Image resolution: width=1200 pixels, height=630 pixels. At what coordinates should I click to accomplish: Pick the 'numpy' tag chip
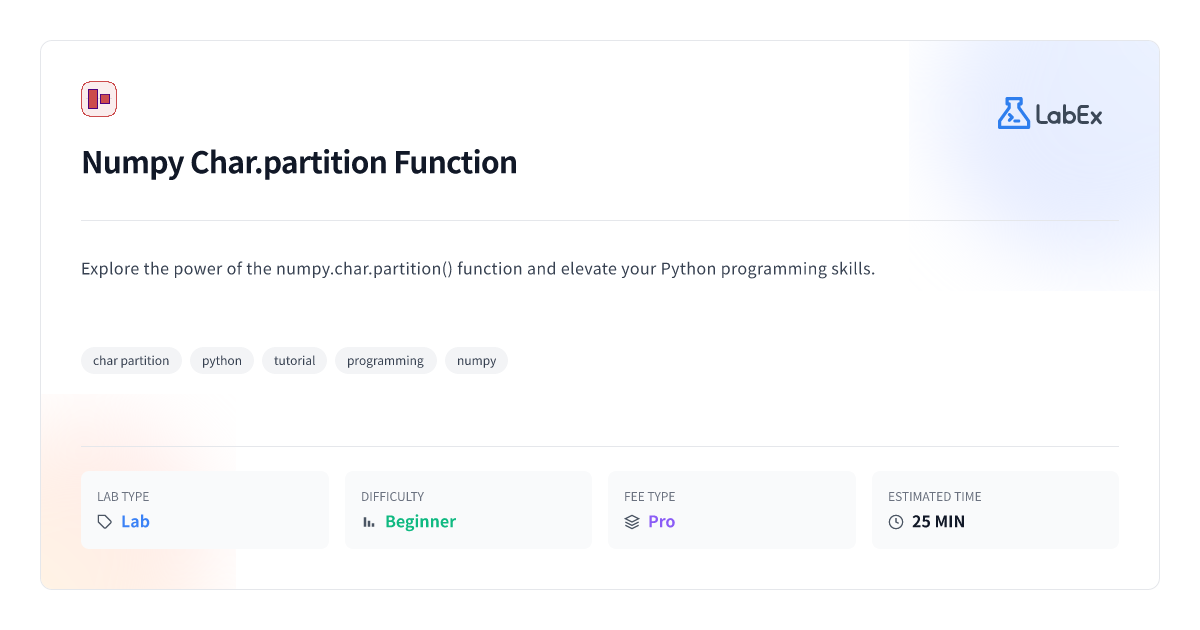pyautogui.click(x=476, y=361)
